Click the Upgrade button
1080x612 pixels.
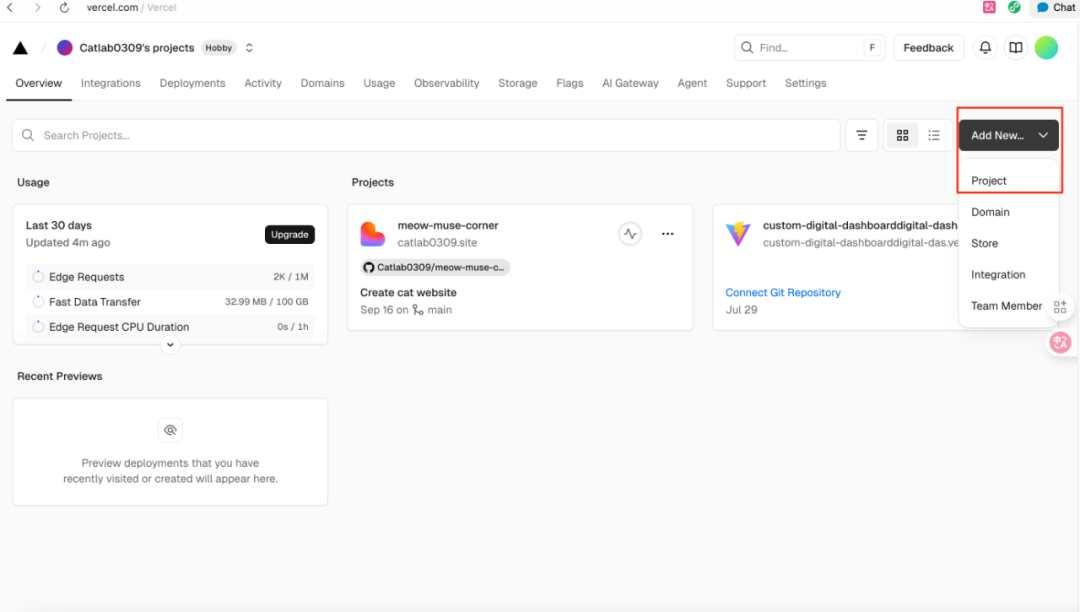tap(290, 235)
